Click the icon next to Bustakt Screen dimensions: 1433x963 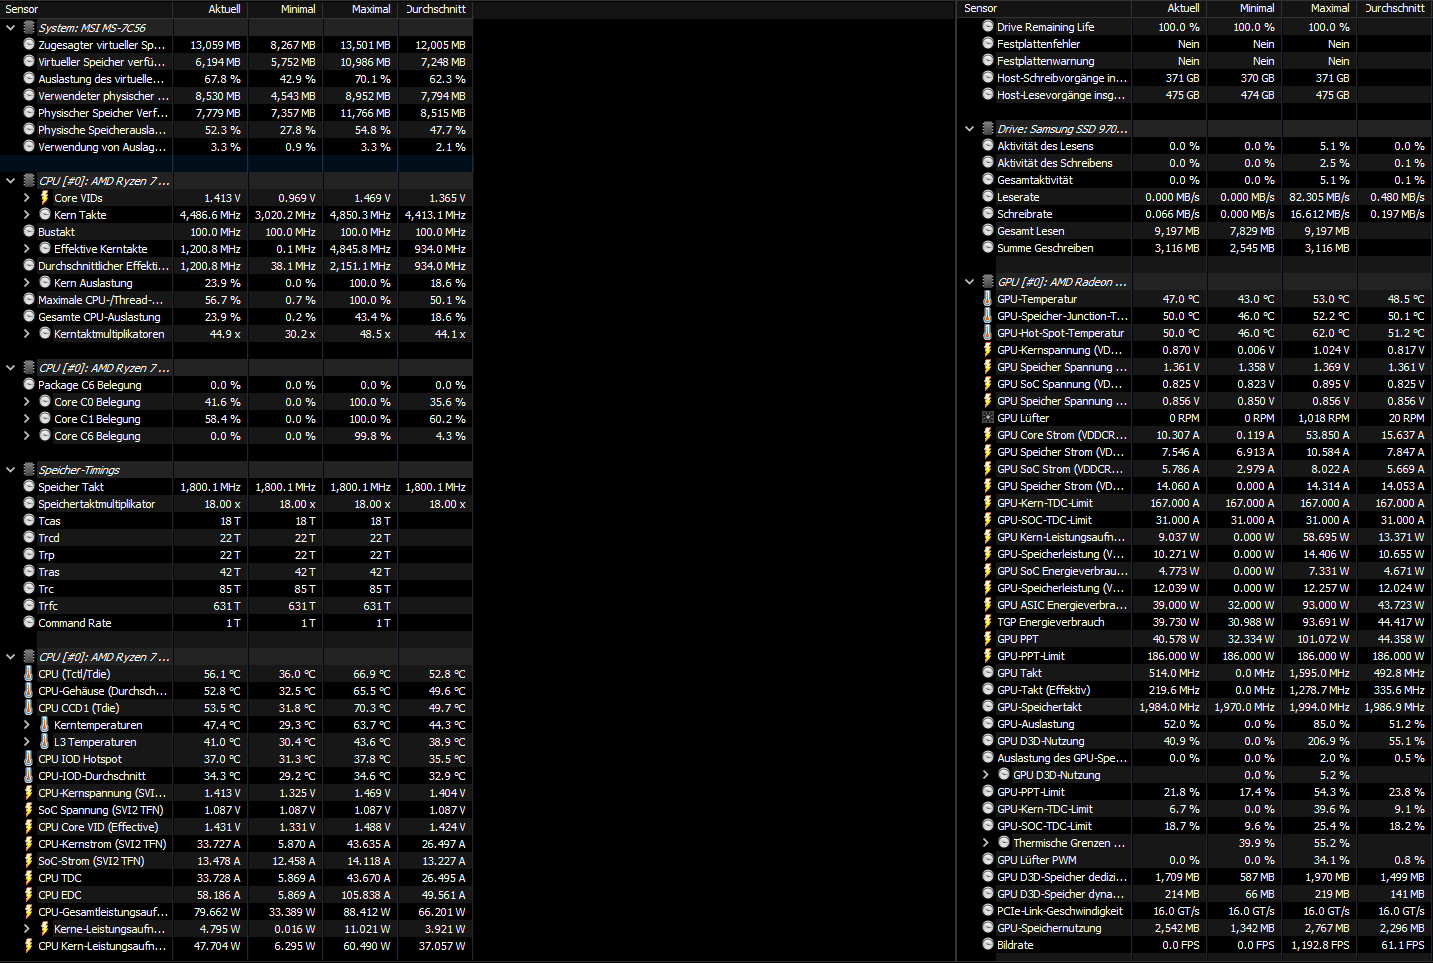click(x=29, y=232)
